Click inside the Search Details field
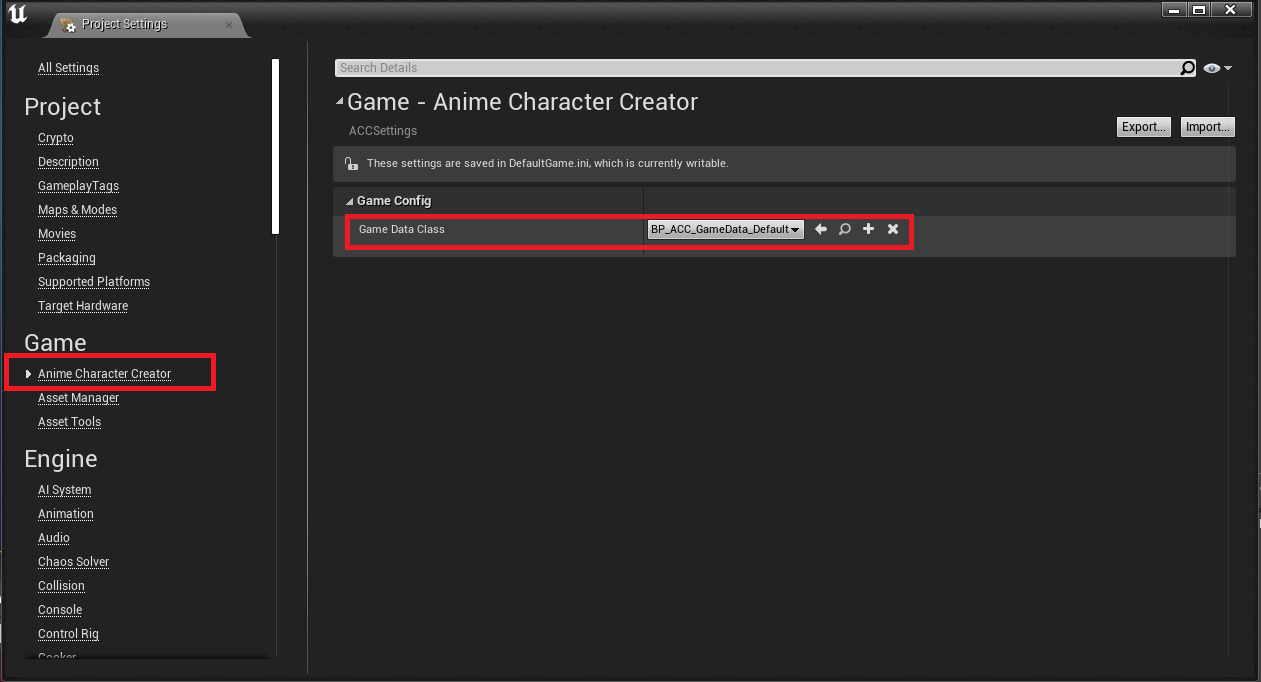 700,67
